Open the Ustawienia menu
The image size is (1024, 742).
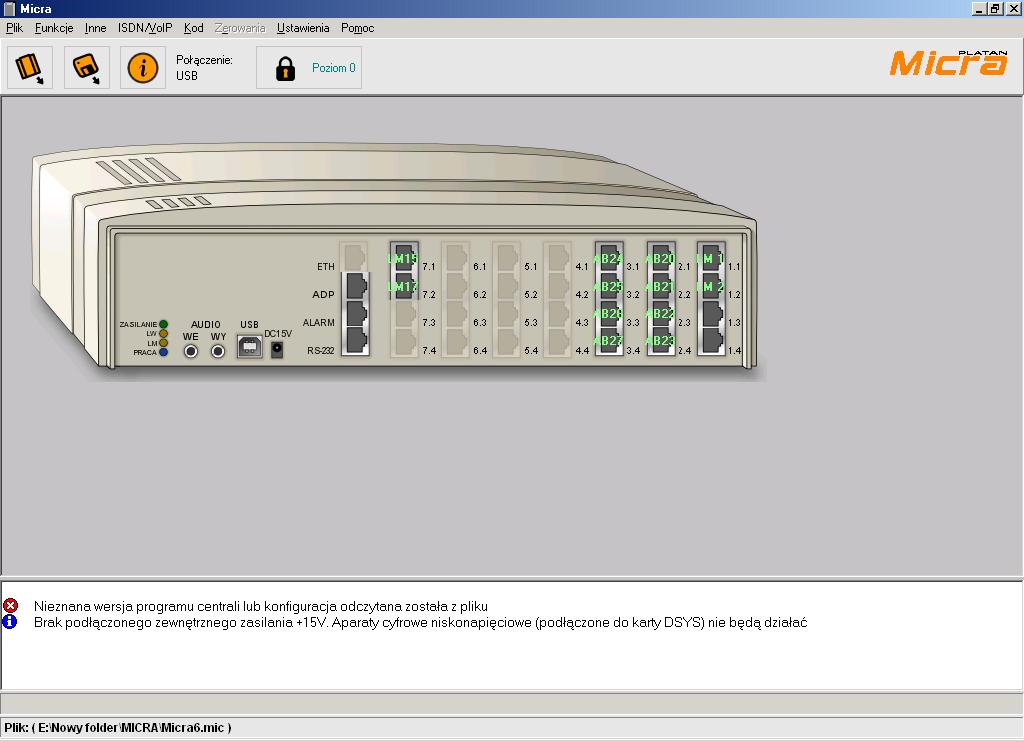[303, 27]
